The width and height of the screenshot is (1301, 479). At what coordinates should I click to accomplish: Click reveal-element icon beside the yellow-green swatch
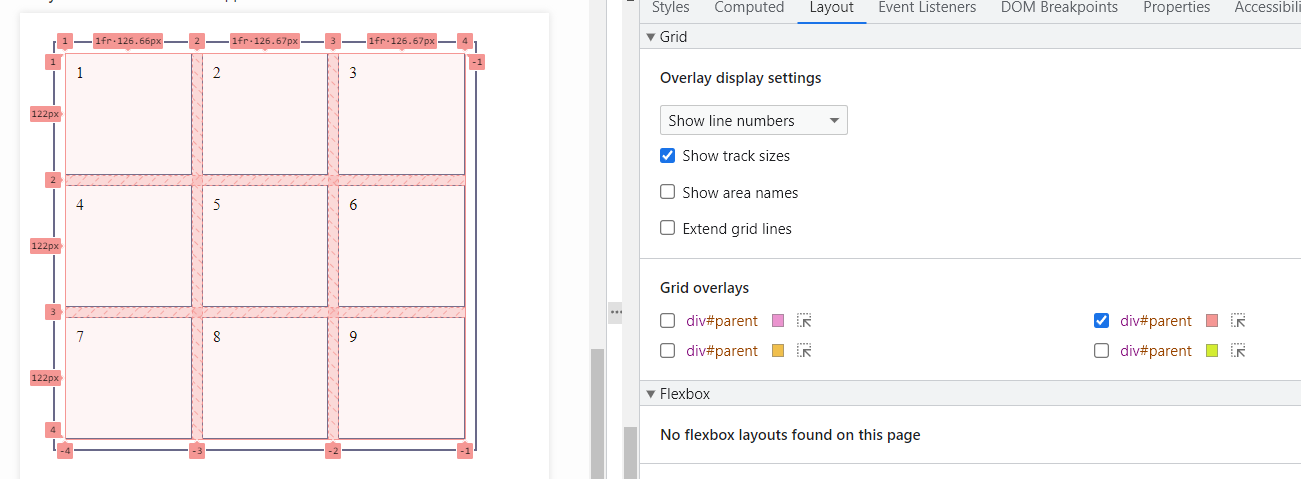pyautogui.click(x=1238, y=351)
